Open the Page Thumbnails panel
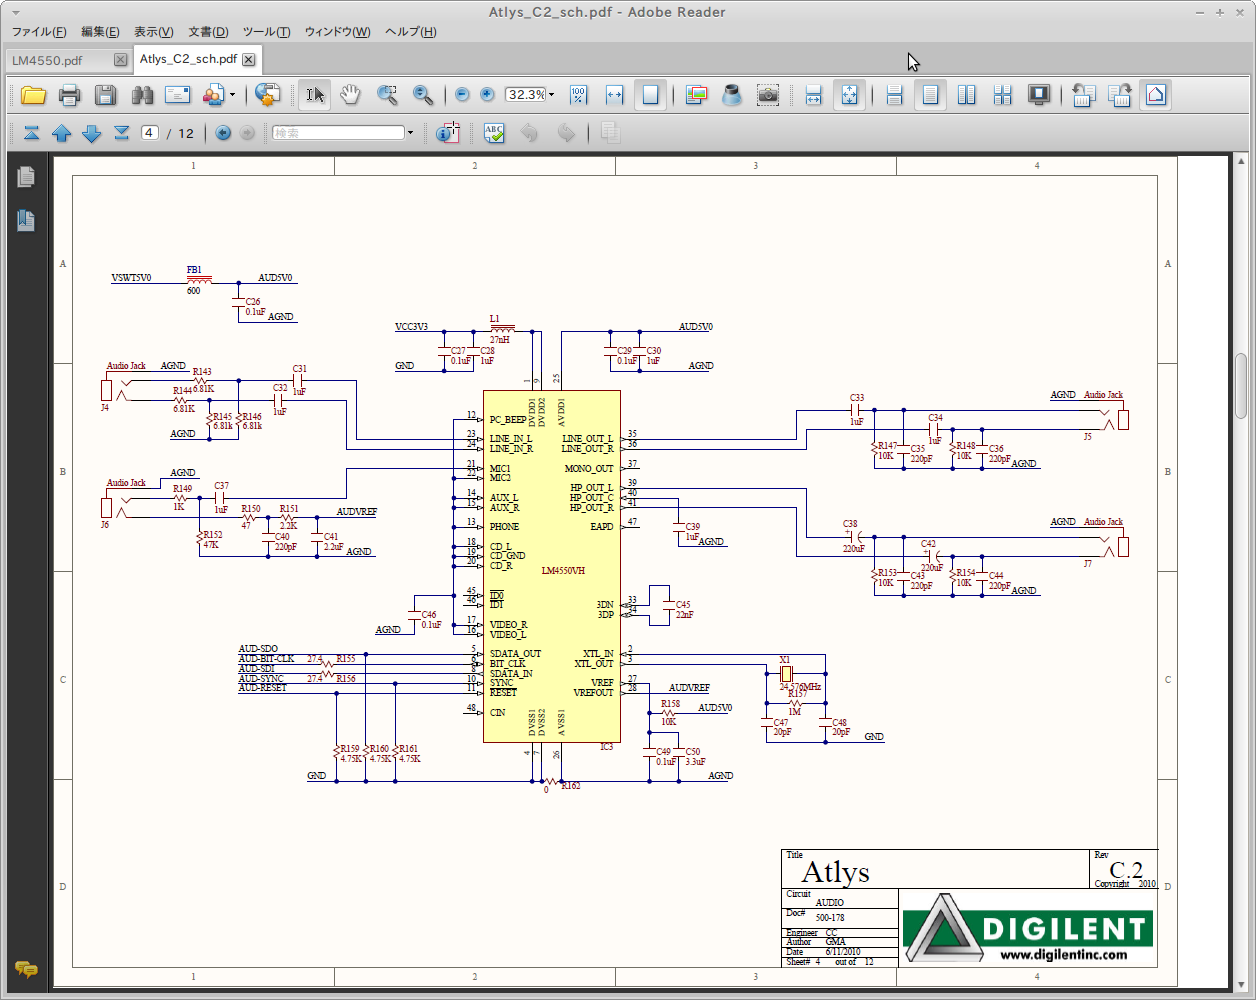This screenshot has height=1000, width=1256. click(26, 175)
